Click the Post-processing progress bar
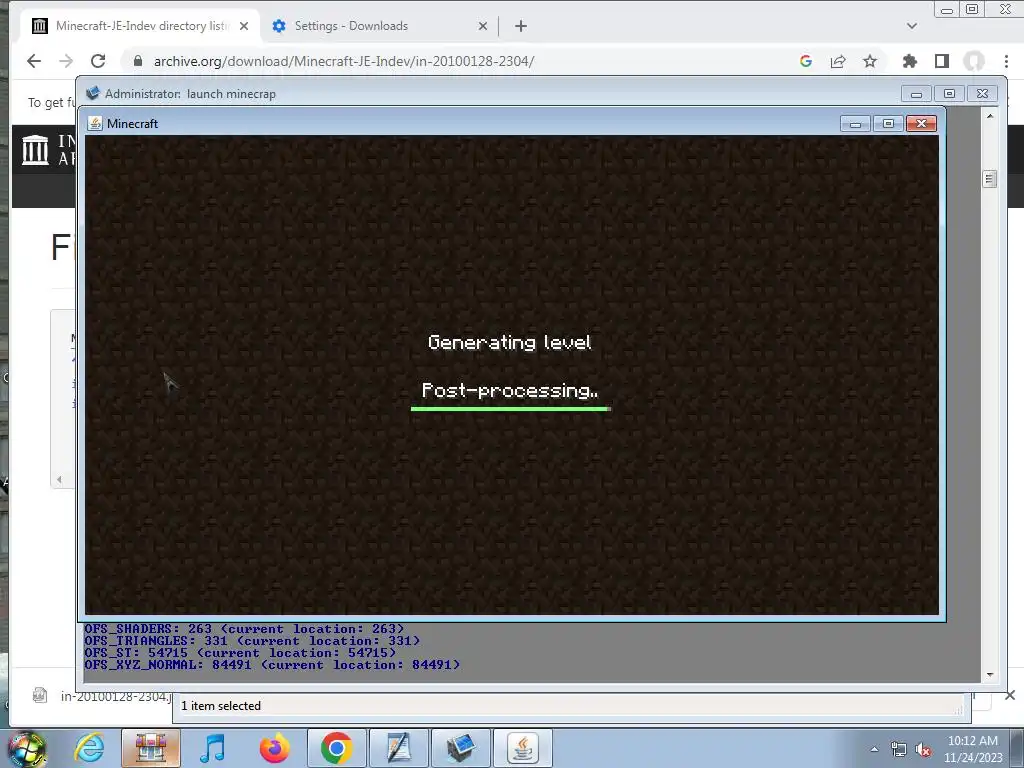 (x=511, y=409)
